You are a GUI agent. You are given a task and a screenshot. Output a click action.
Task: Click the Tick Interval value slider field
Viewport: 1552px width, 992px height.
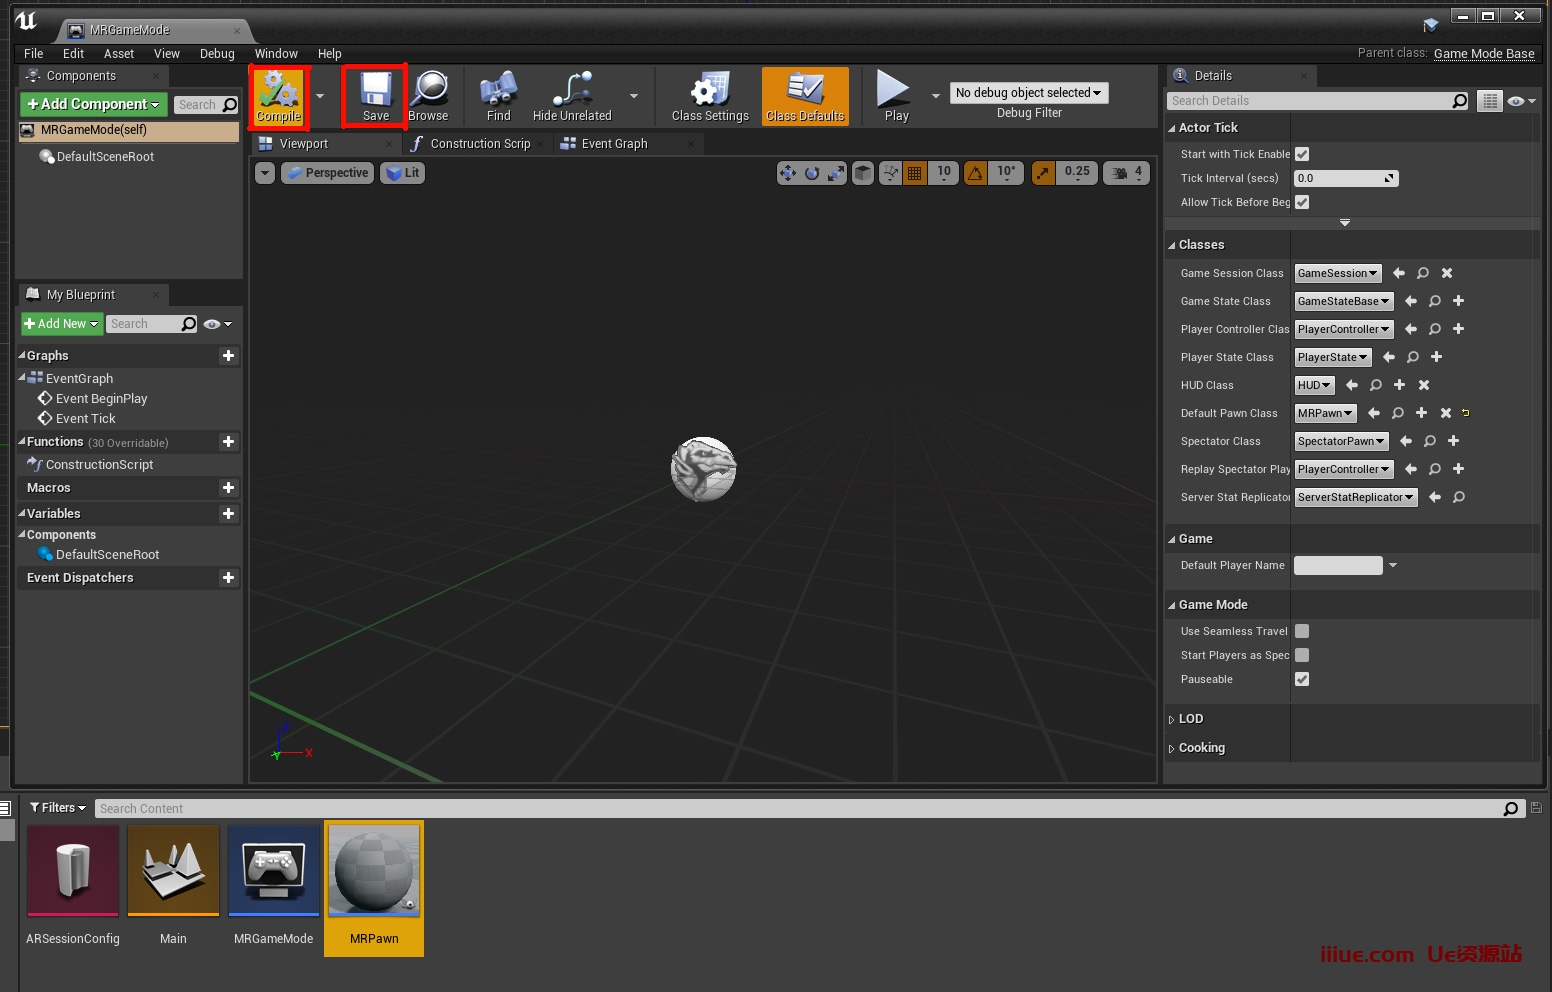click(x=1338, y=178)
